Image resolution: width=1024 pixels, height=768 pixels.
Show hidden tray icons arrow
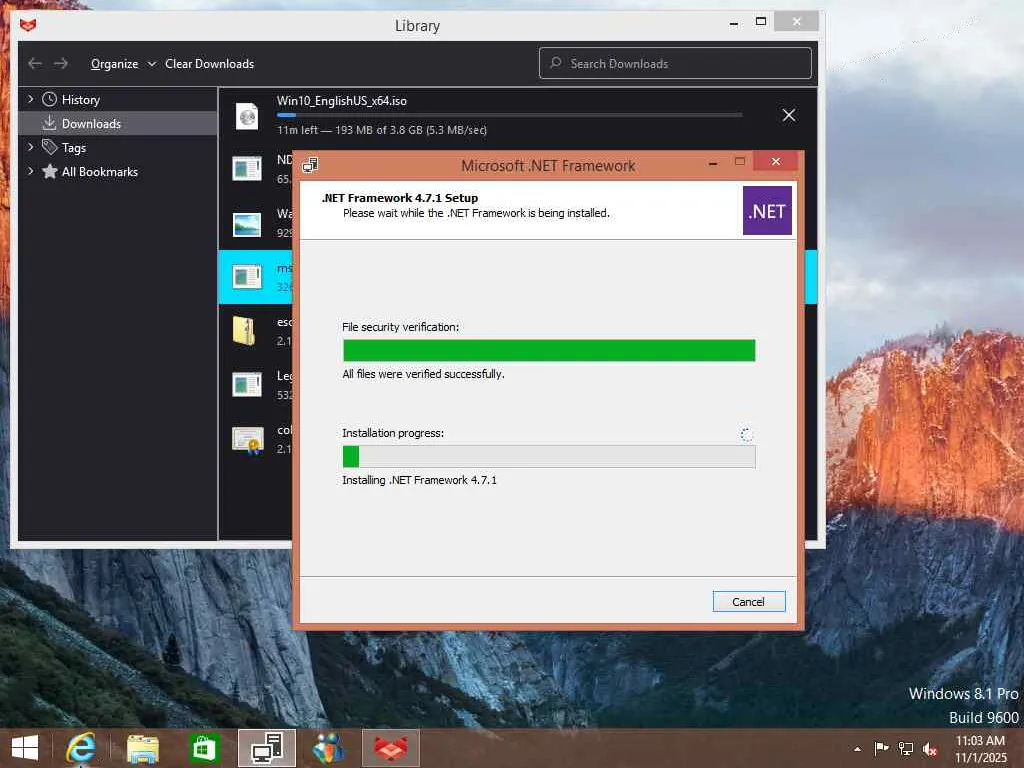pos(857,748)
